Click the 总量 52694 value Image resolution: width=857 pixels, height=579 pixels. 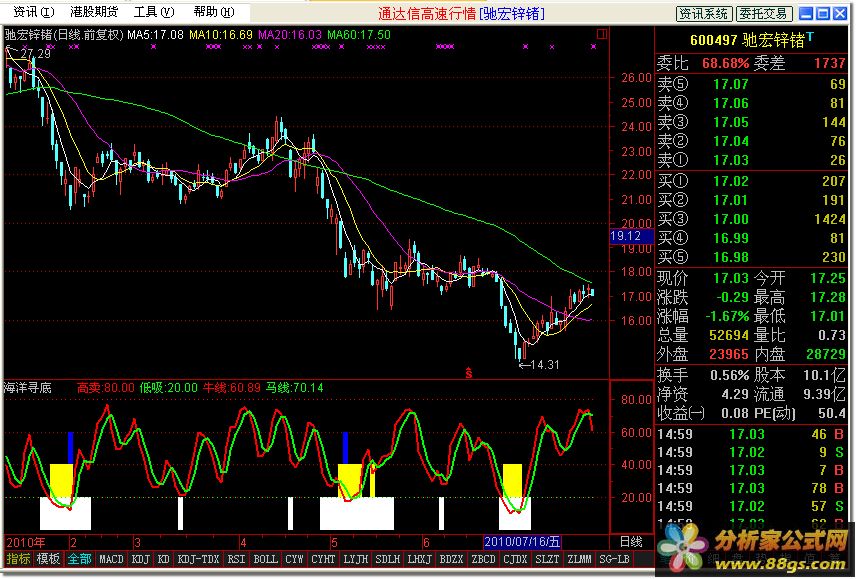click(x=729, y=335)
